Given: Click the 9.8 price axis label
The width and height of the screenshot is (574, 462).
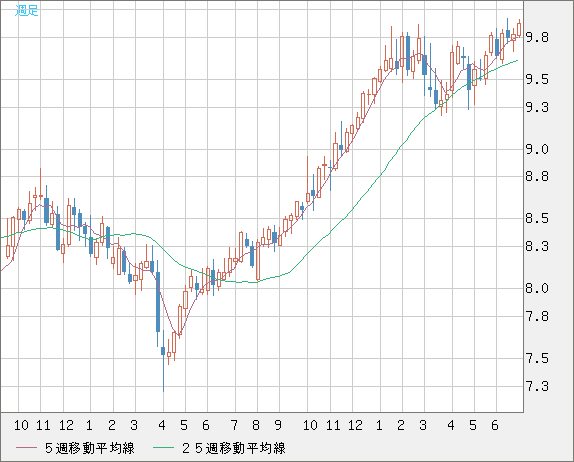Looking at the screenshot, I should pyautogui.click(x=537, y=37).
